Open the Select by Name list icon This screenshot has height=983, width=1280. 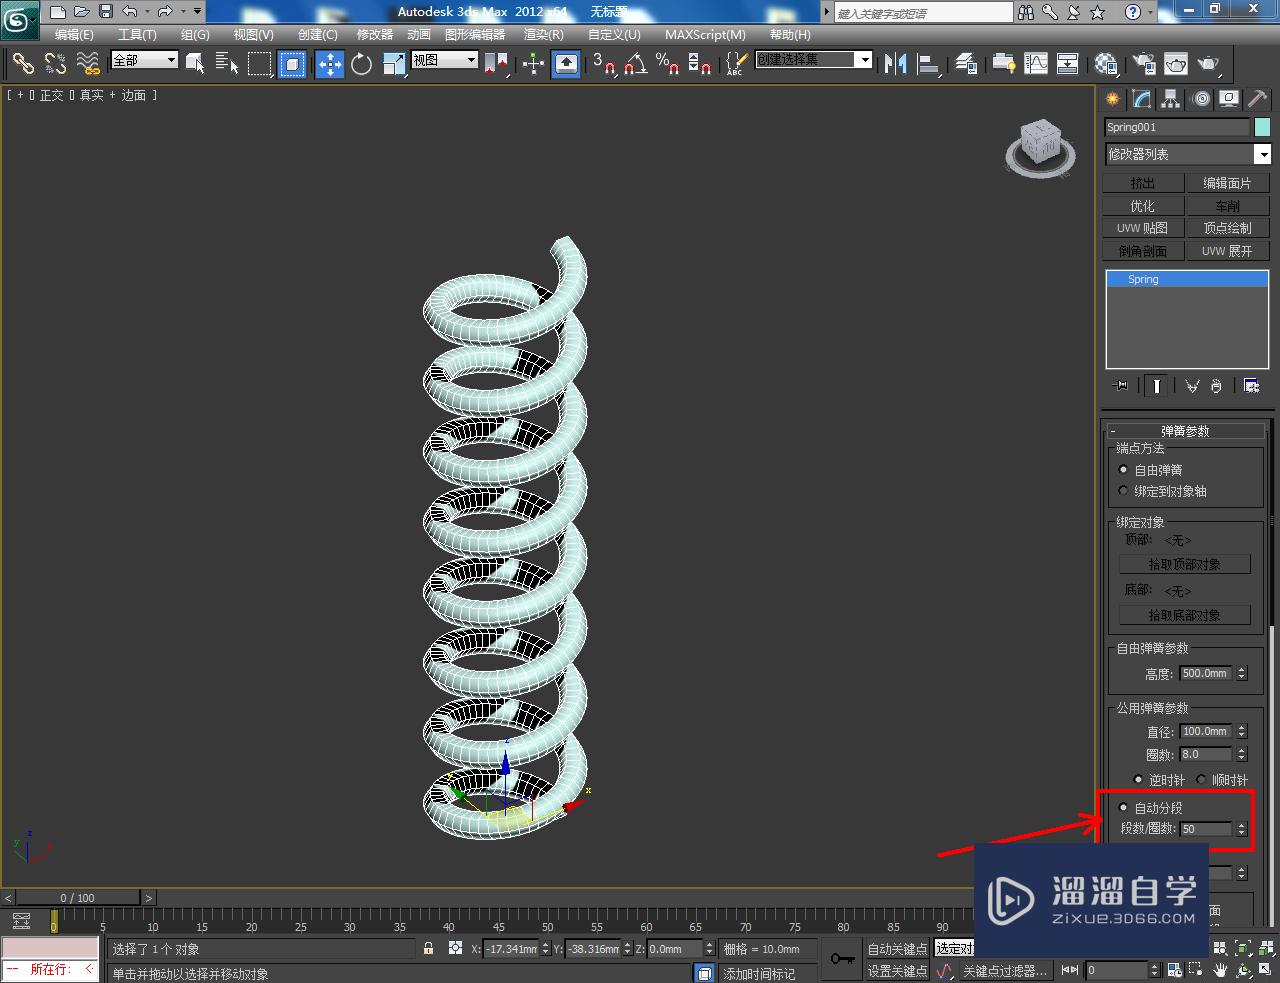pos(227,64)
